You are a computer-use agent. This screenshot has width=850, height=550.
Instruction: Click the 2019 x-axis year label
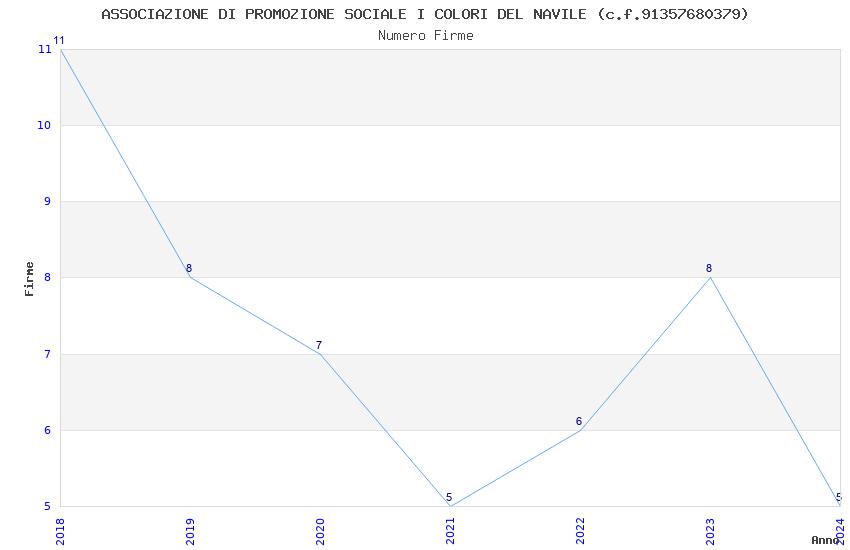coord(190,532)
